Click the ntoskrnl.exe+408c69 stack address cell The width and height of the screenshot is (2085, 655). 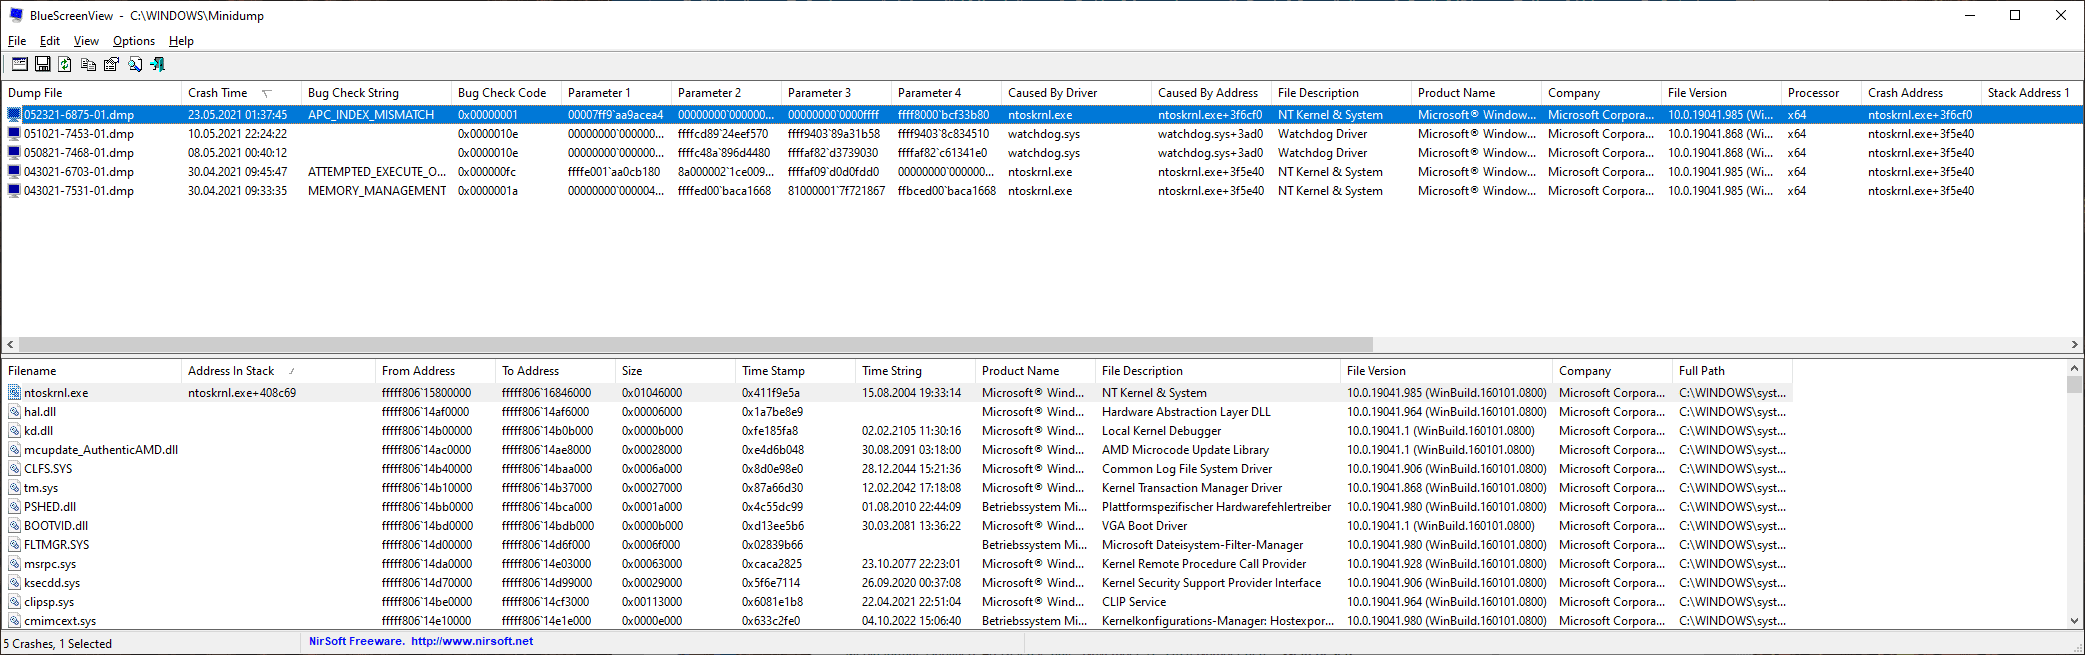[242, 393]
